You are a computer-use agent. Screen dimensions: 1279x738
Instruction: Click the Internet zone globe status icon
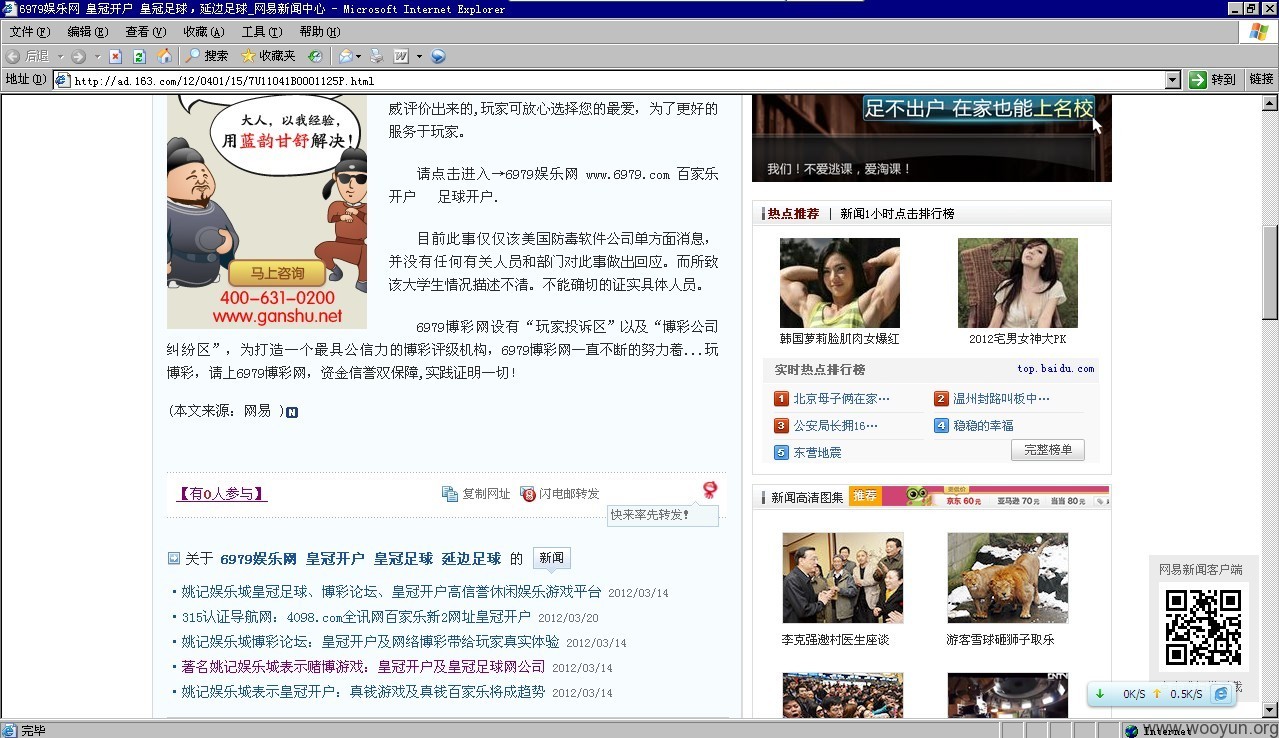1131,730
